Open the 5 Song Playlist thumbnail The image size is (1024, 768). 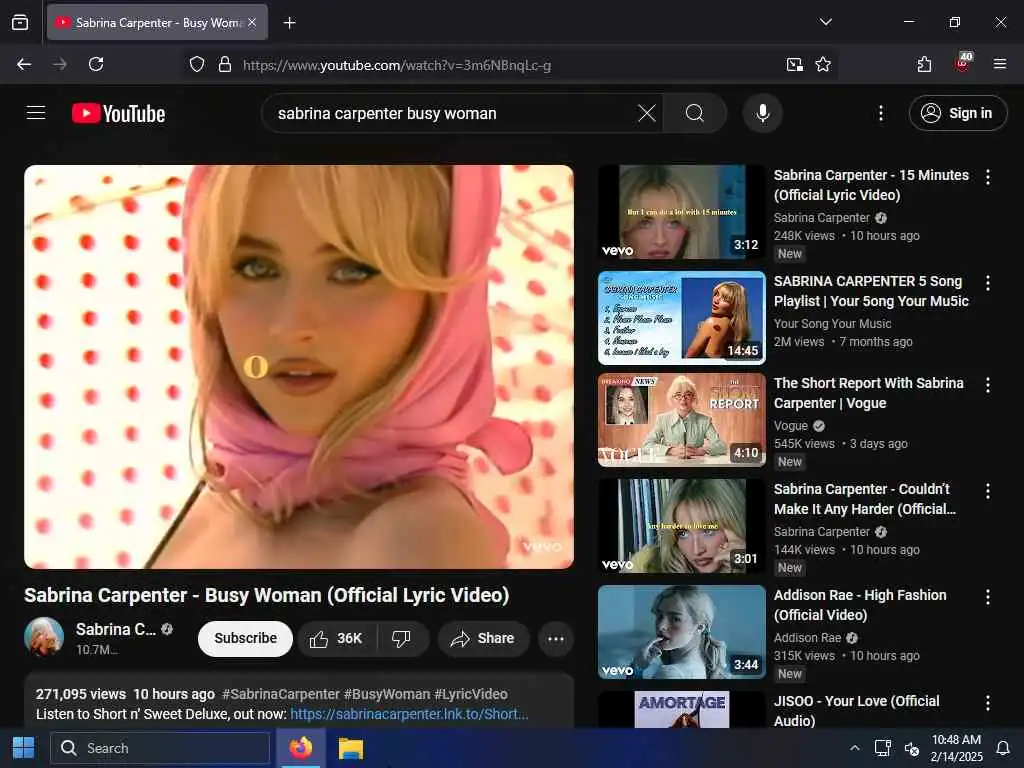[x=681, y=318]
